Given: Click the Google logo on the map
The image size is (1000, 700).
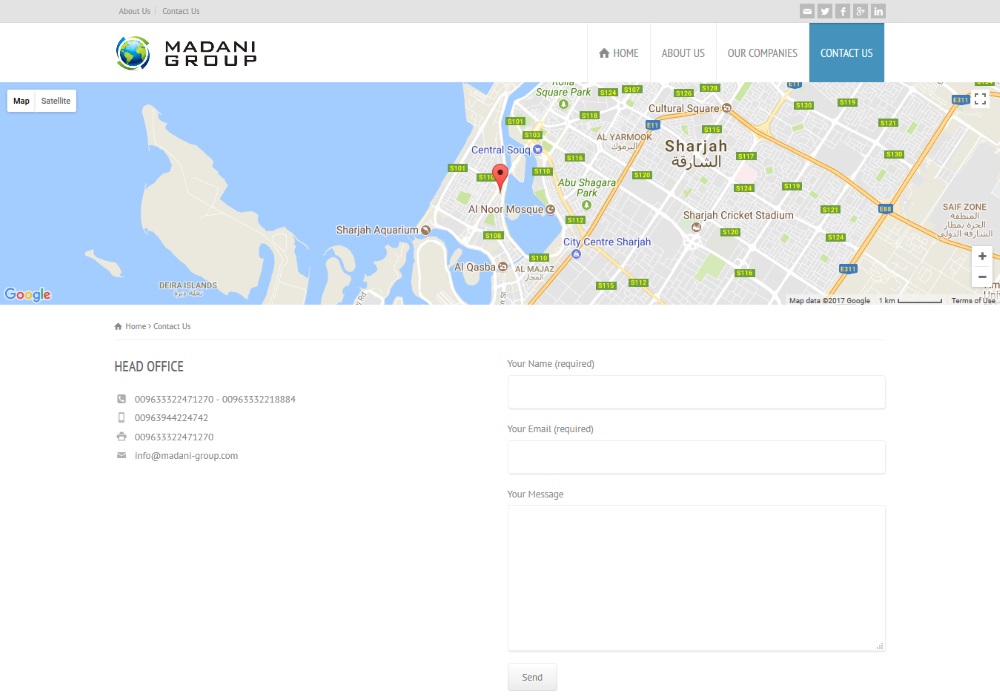Looking at the screenshot, I should point(27,294).
